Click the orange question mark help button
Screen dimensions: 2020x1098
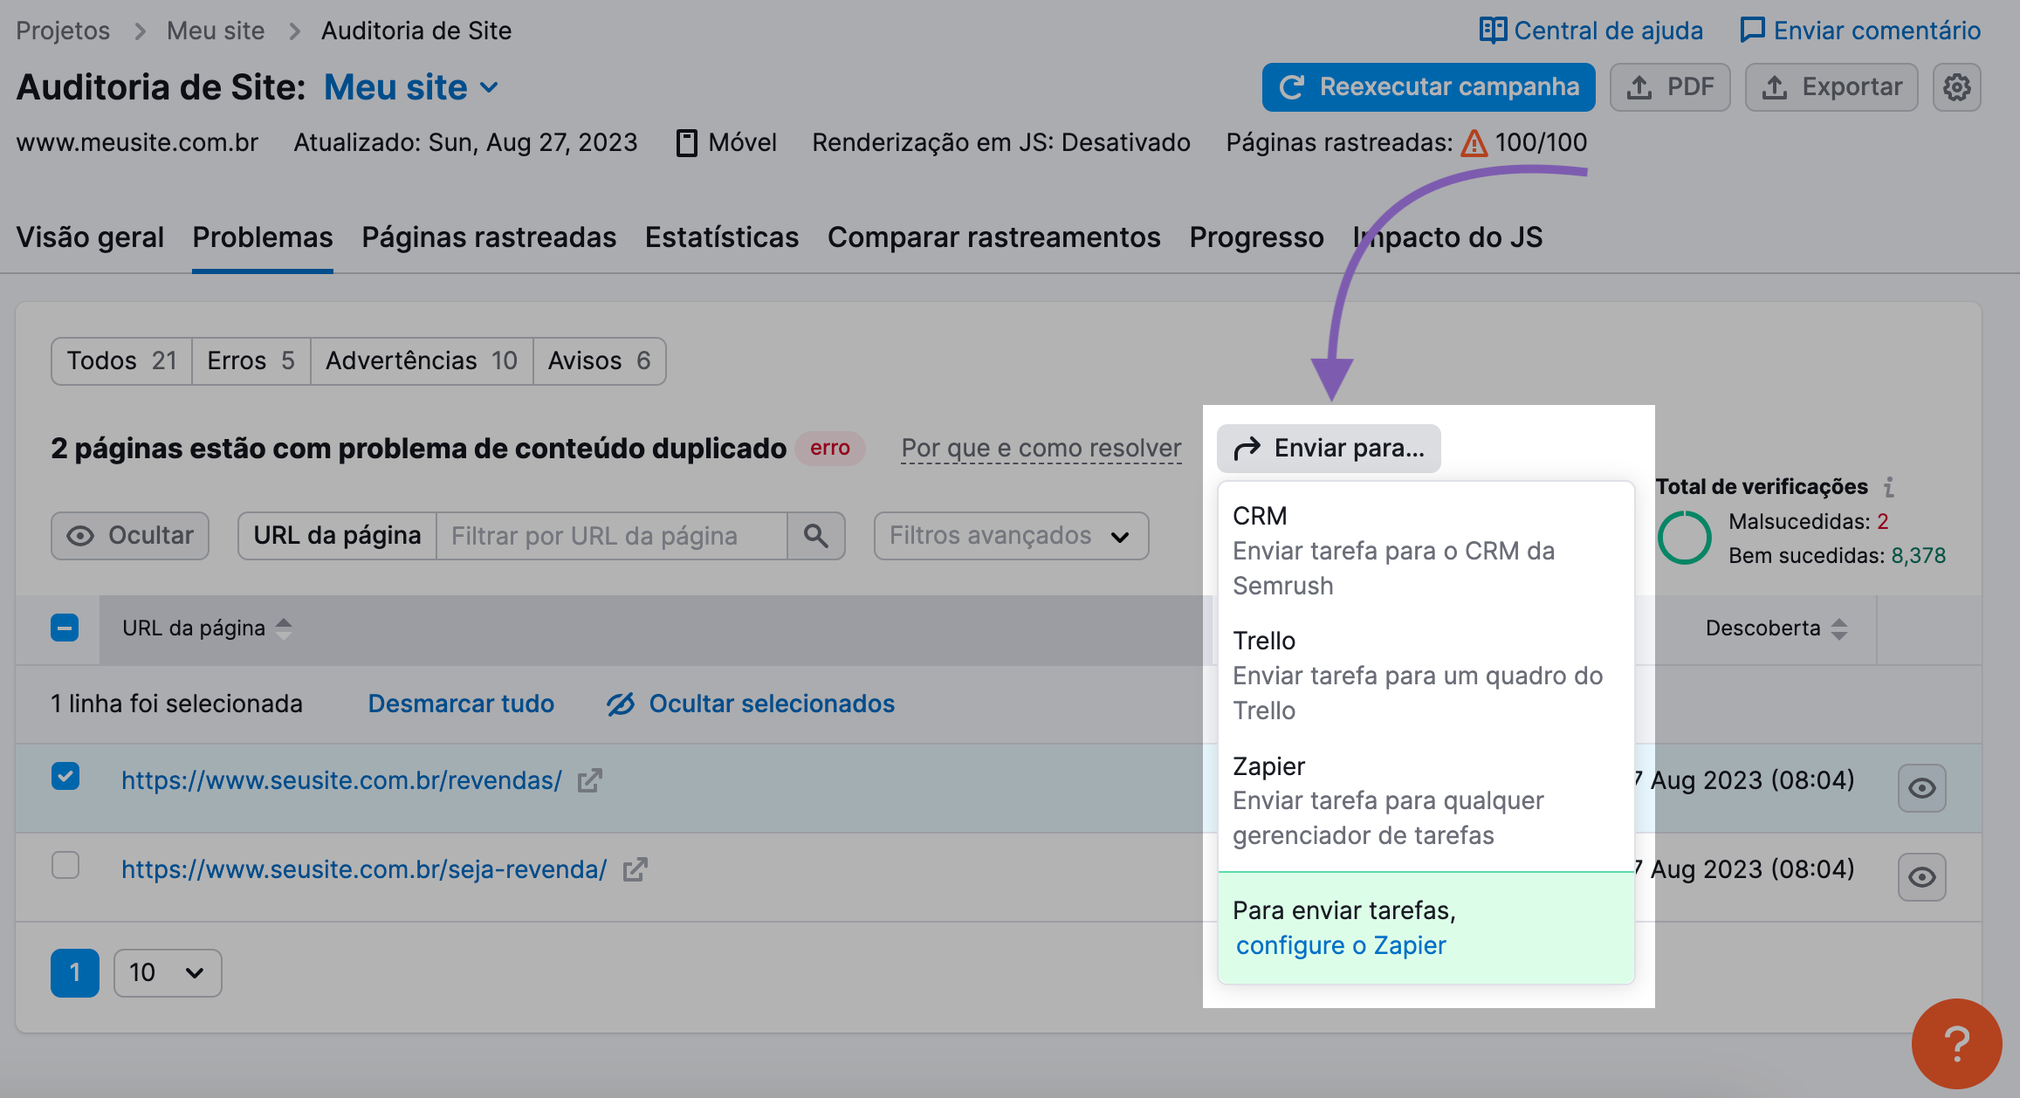[x=1956, y=1043]
